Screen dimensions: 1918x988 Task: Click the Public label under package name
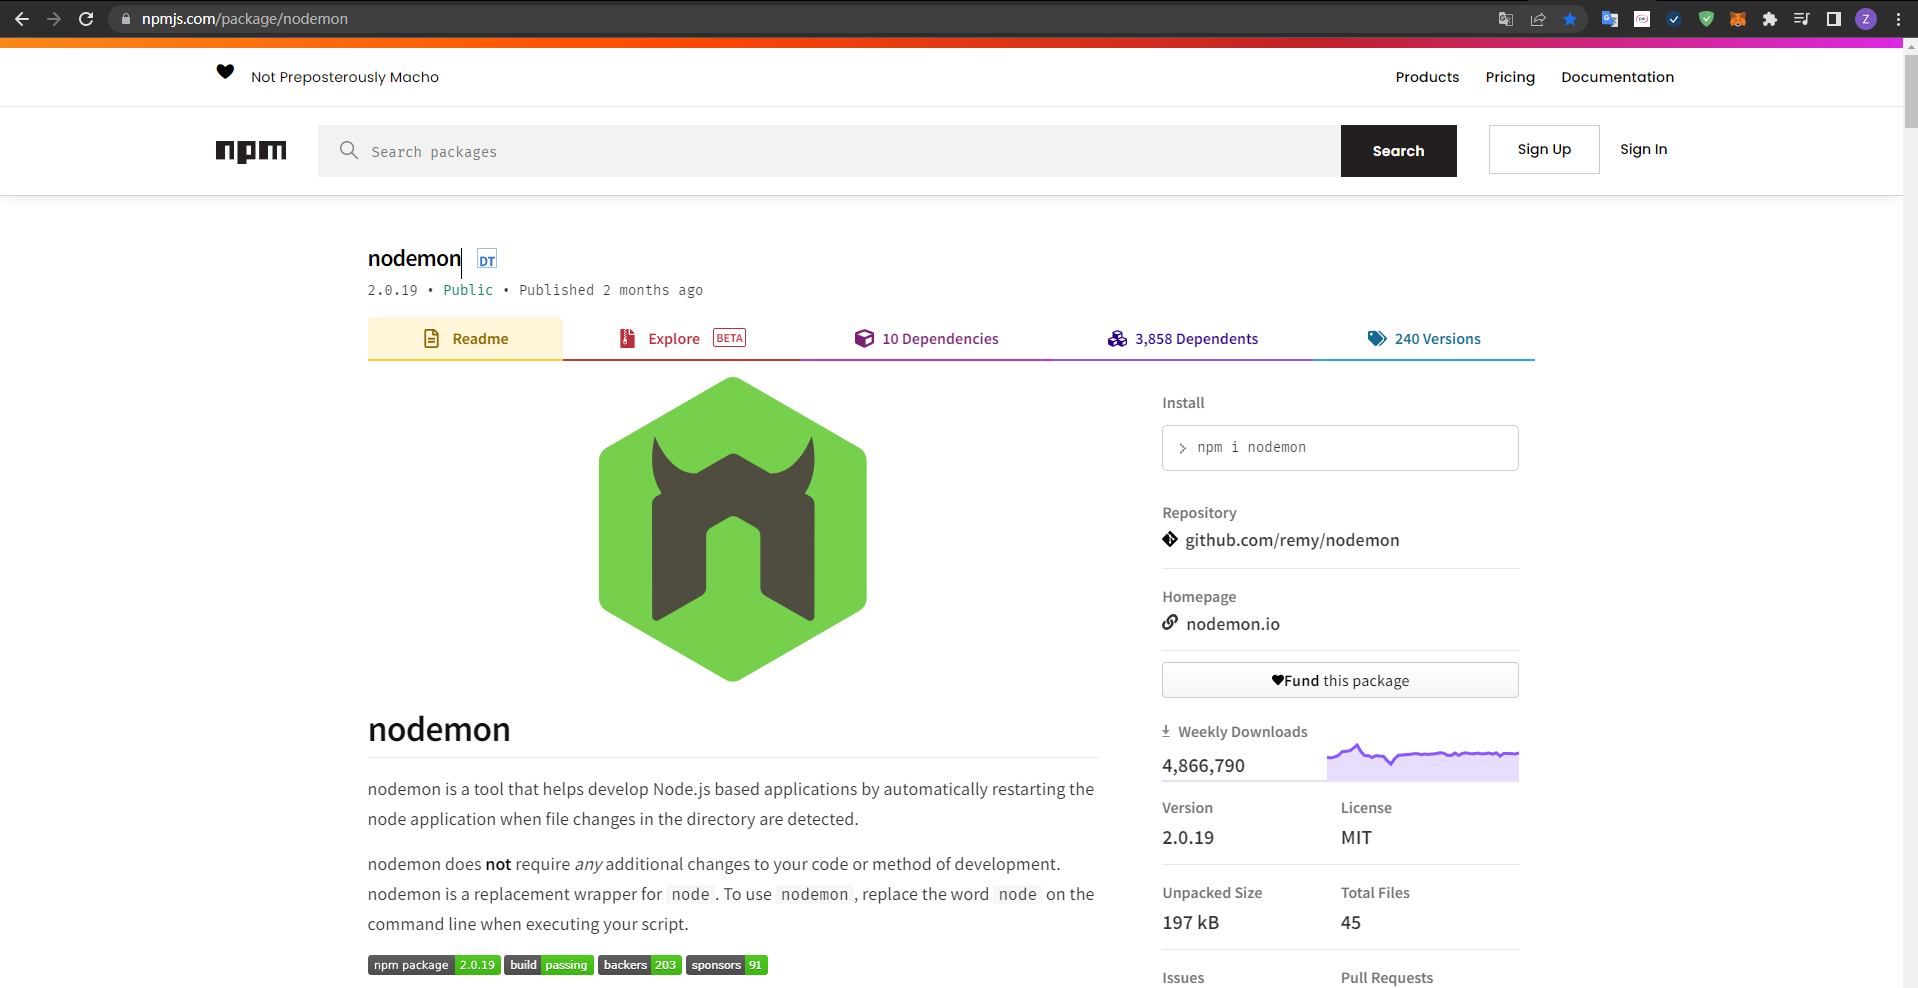(x=468, y=290)
